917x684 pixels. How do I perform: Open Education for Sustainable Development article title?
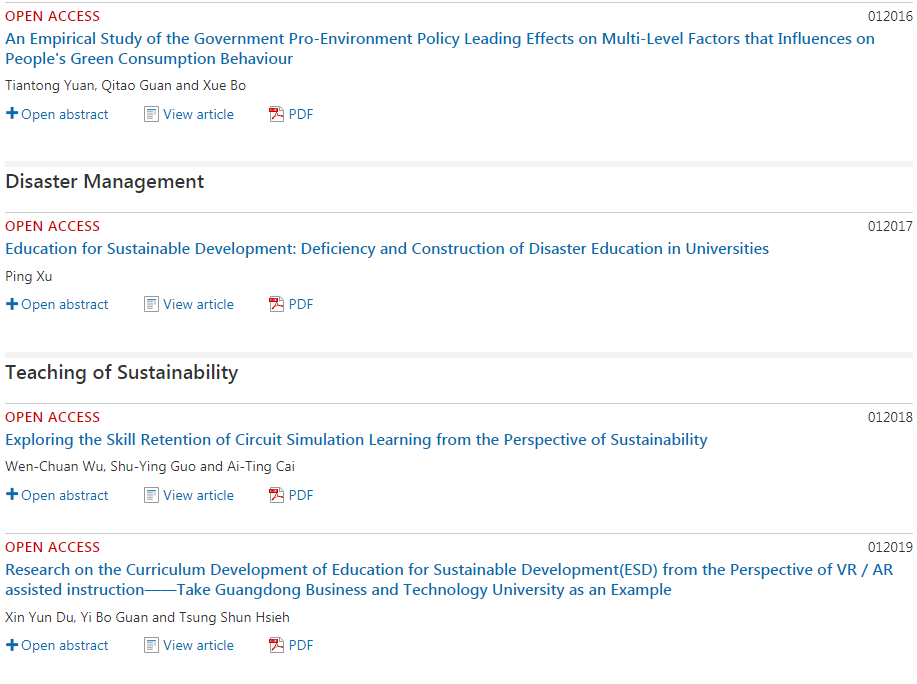pos(387,248)
